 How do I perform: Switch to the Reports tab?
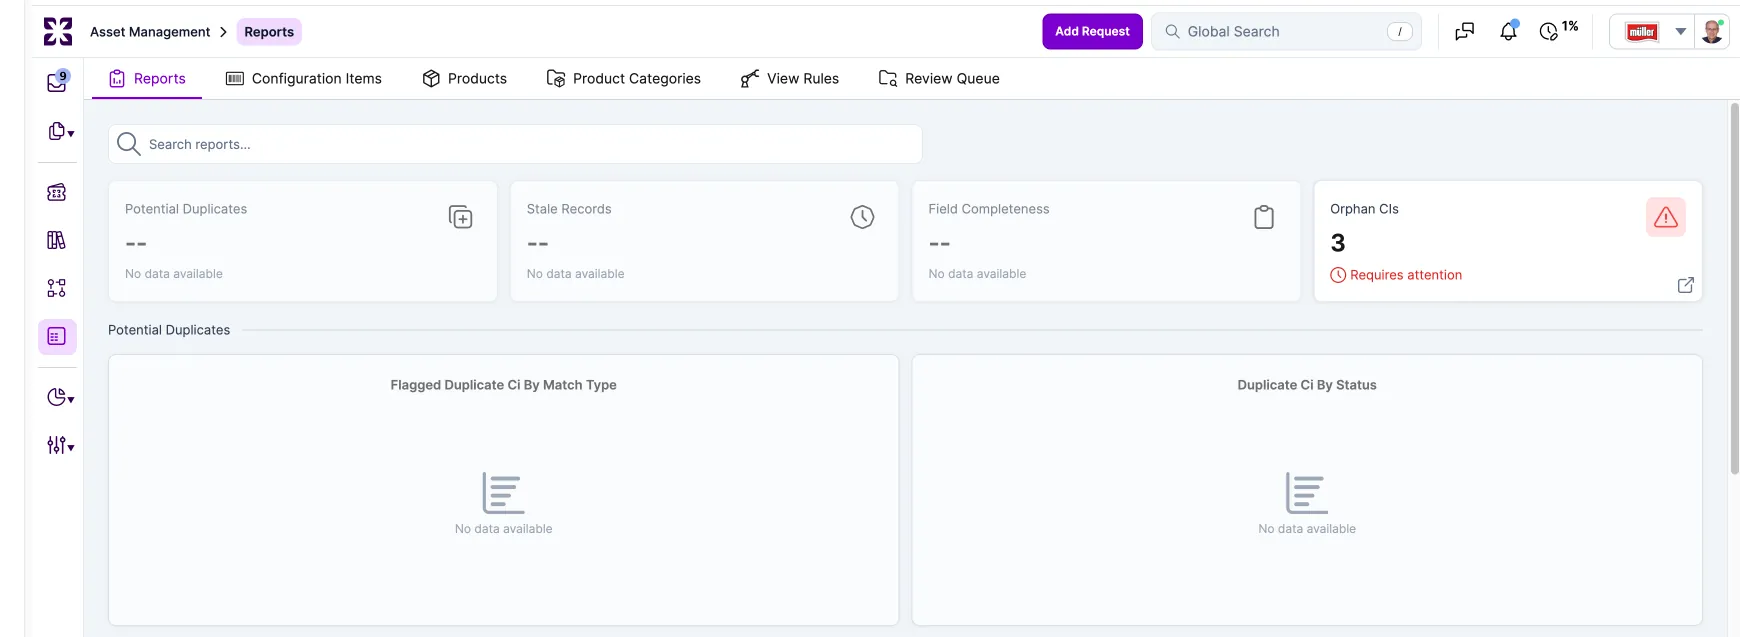pos(147,78)
